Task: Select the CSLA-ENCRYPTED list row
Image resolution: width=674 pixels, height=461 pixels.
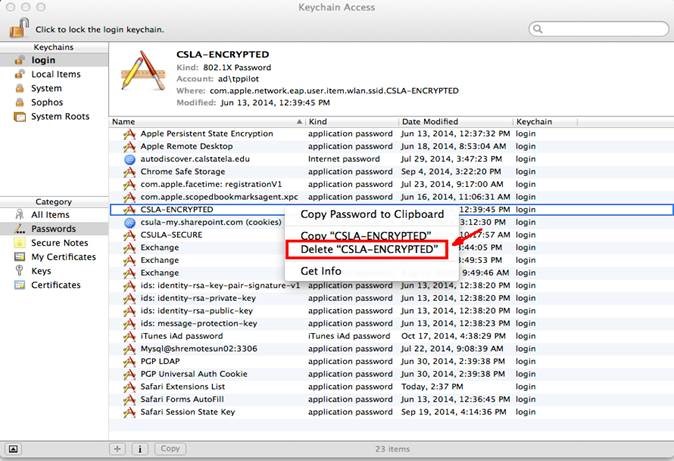Action: point(391,209)
